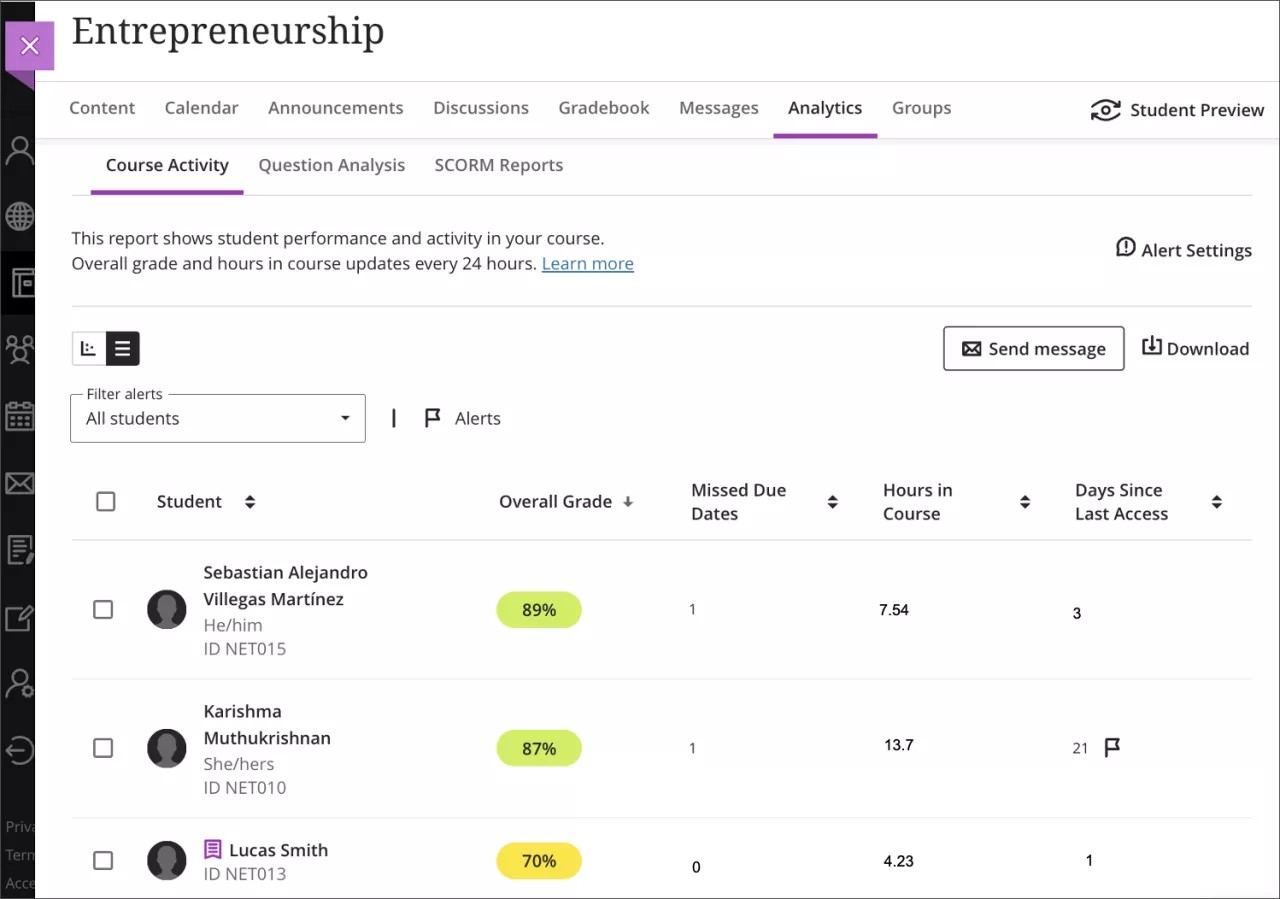Open the calendar icon in left sidebar
Viewport: 1280px width, 899px height.
pyautogui.click(x=19, y=416)
